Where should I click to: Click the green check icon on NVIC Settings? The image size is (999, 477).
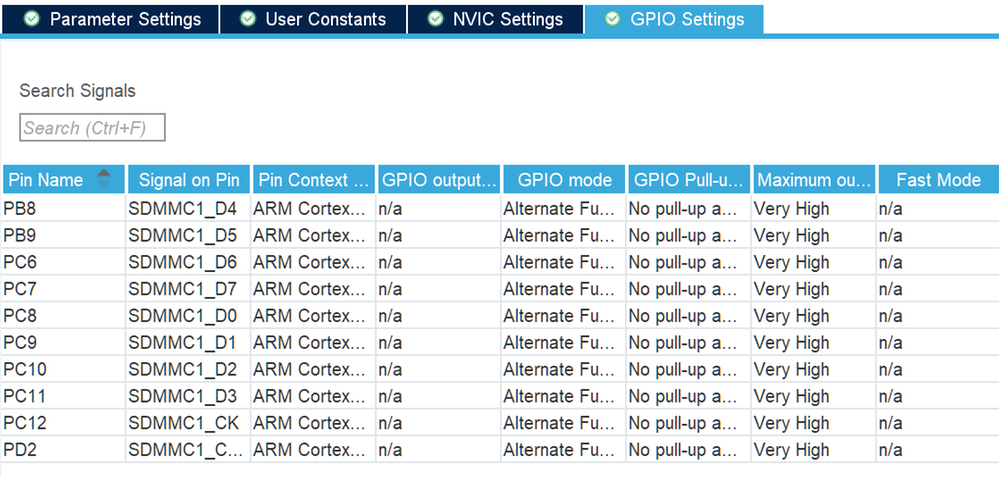435,20
